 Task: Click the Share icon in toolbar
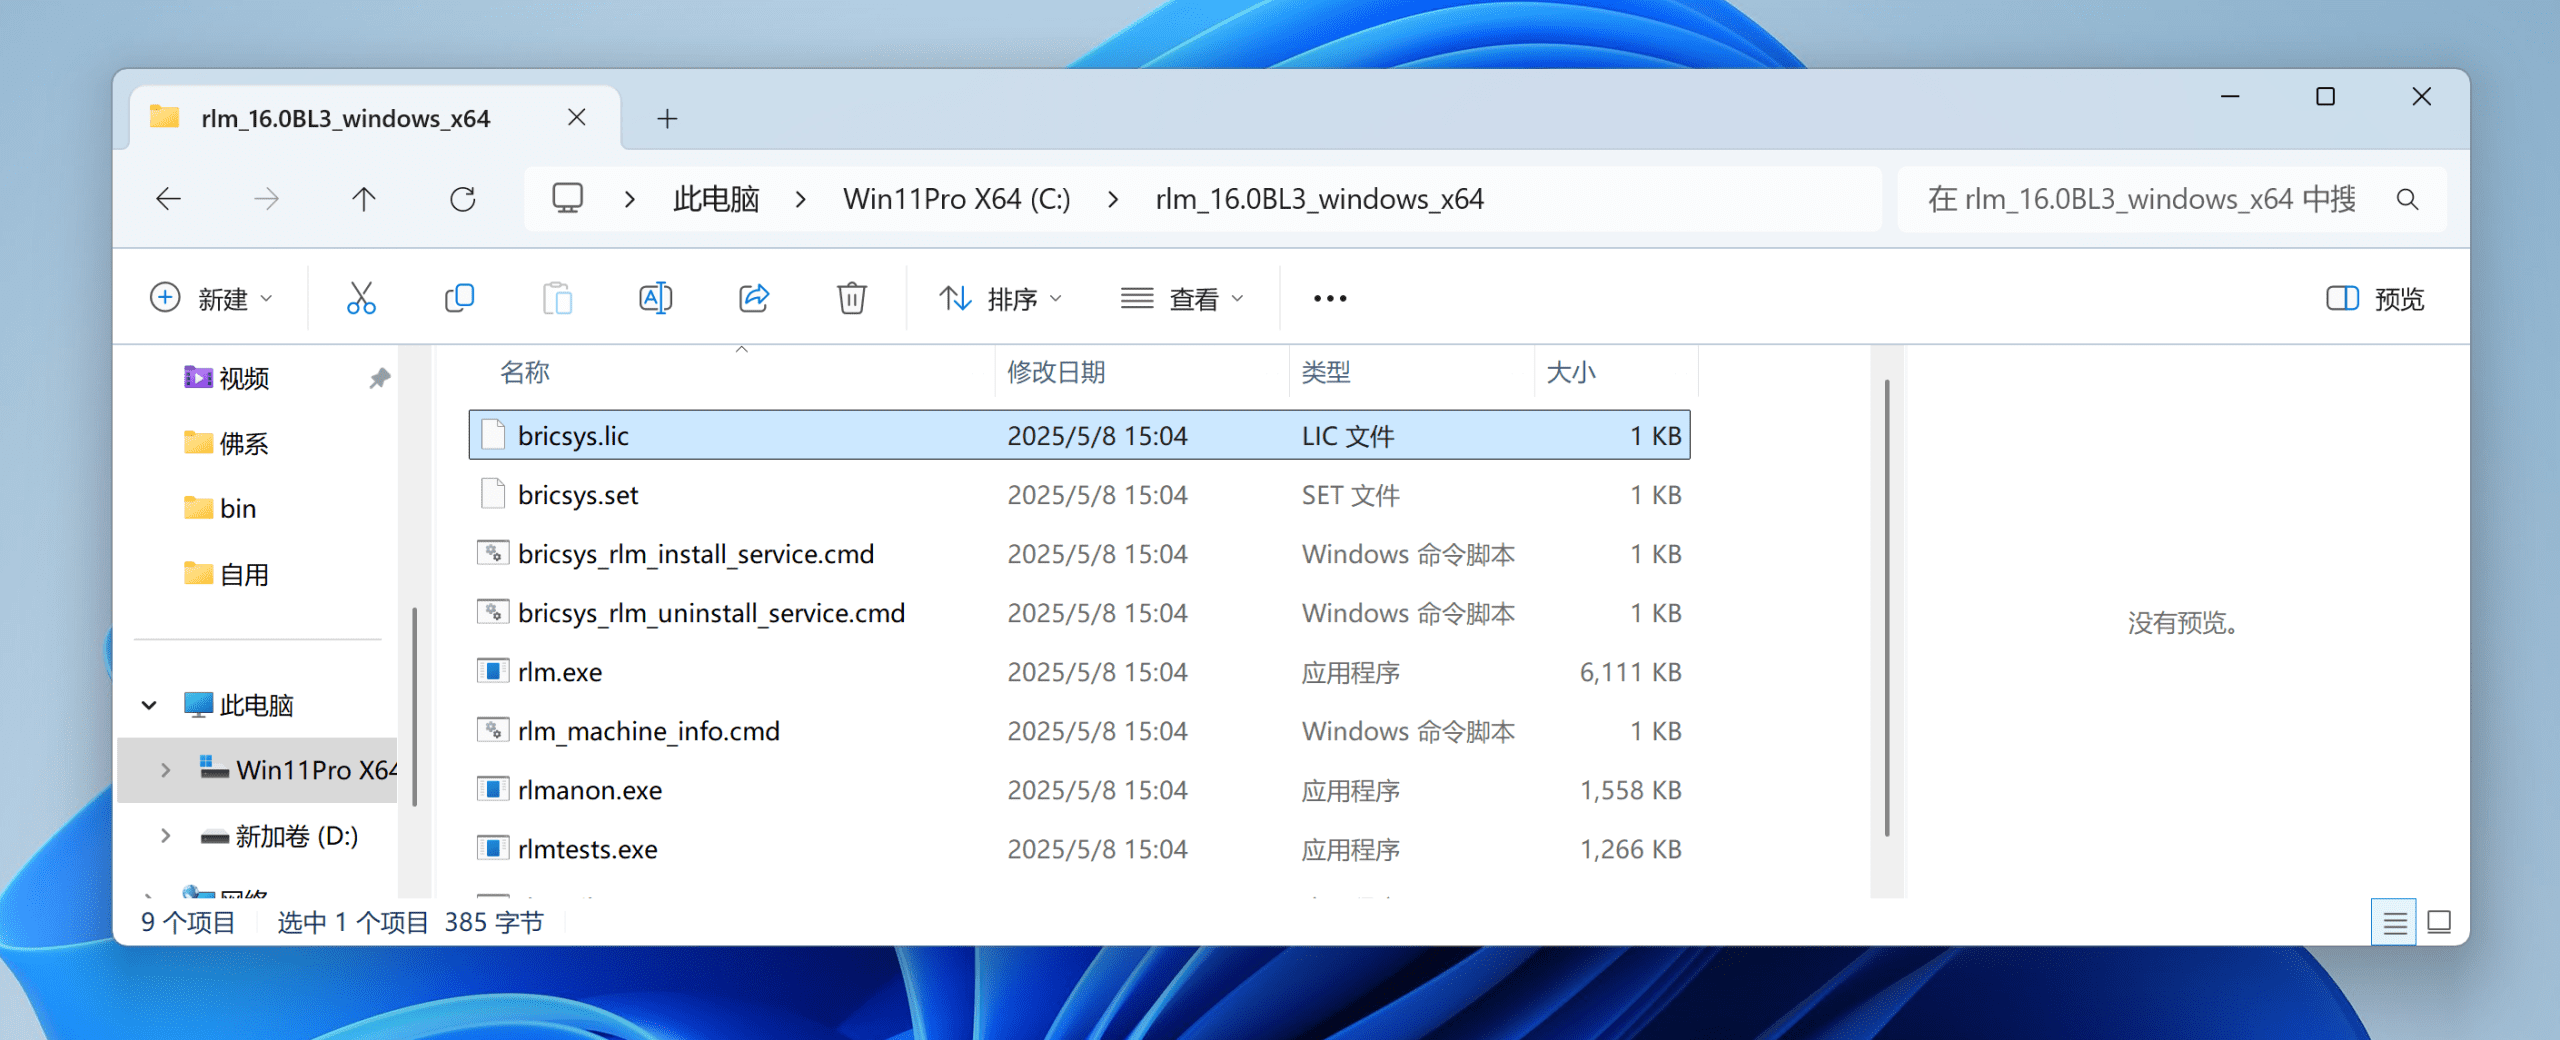(753, 298)
